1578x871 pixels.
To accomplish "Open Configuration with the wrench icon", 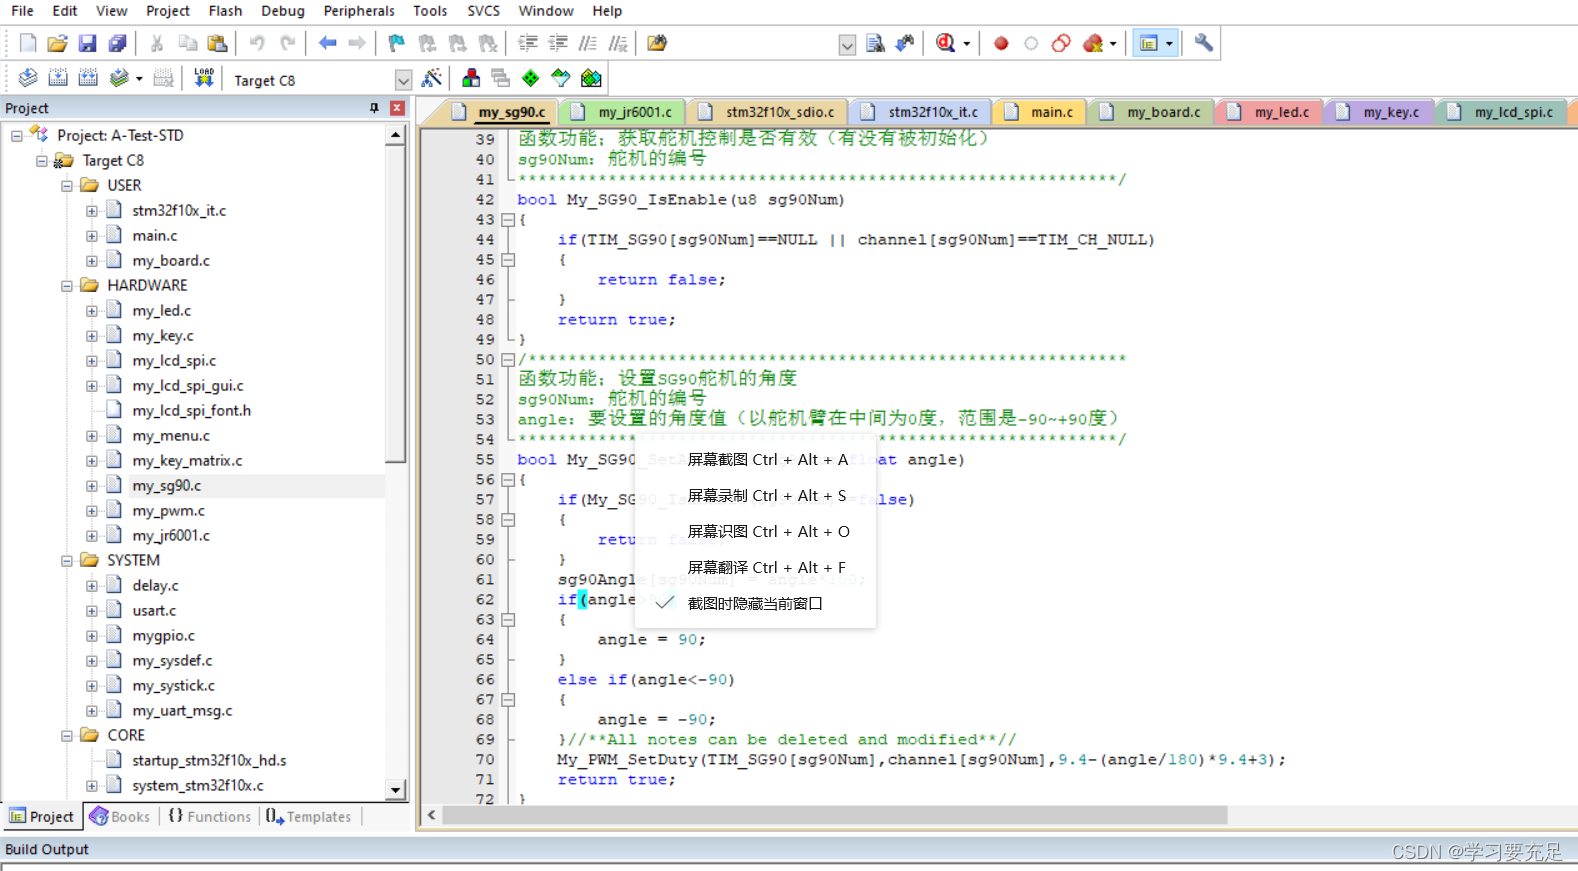I will (x=1204, y=43).
